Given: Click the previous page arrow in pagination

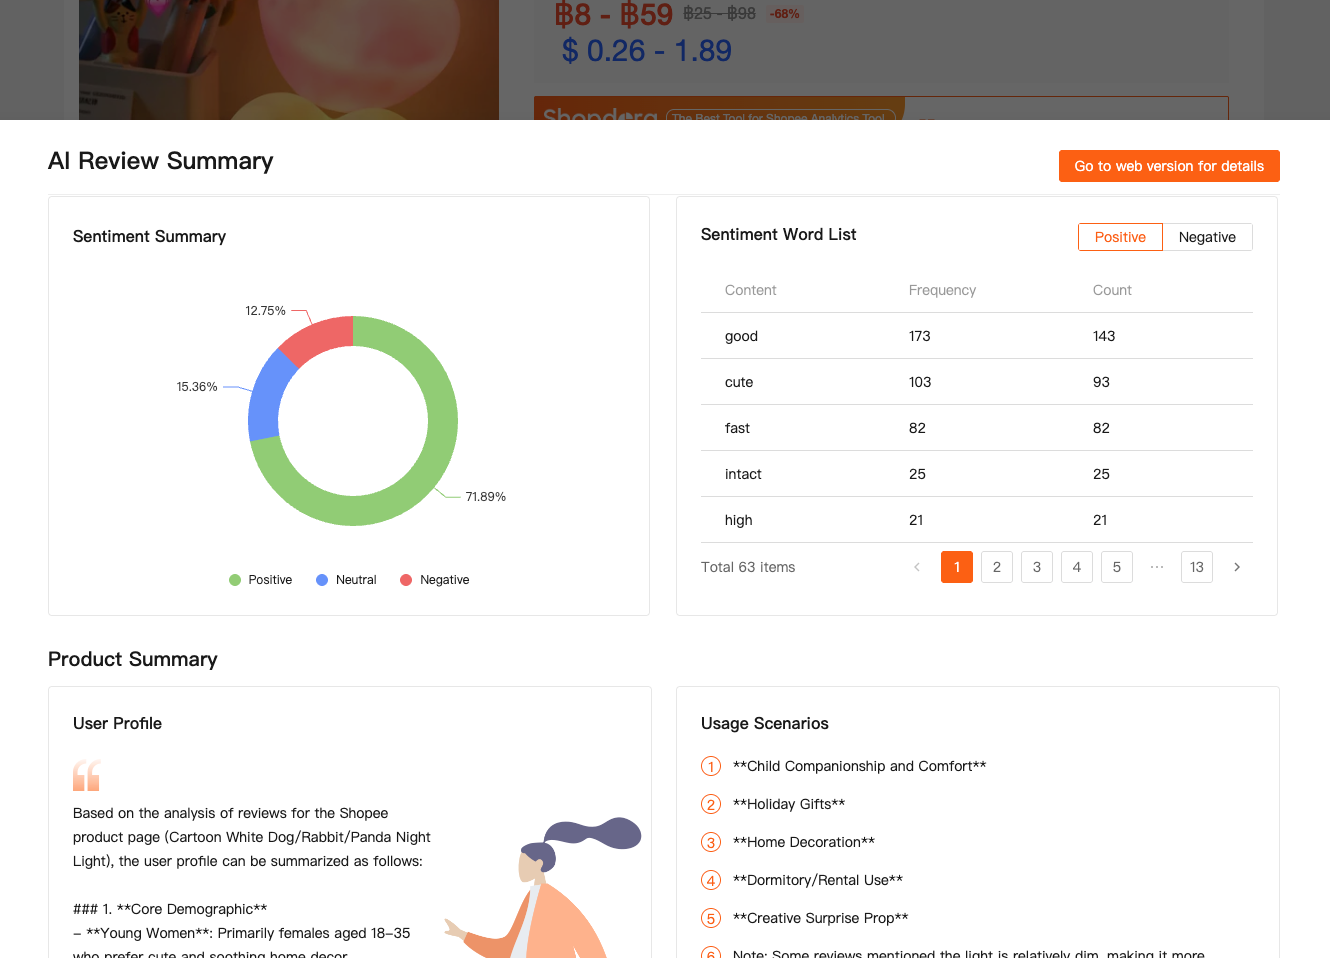Looking at the screenshot, I should 917,567.
